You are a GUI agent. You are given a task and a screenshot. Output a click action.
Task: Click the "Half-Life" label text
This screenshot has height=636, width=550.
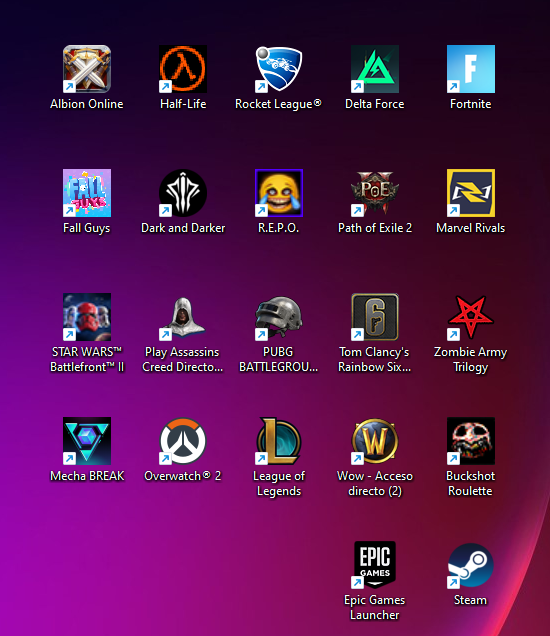point(183,104)
